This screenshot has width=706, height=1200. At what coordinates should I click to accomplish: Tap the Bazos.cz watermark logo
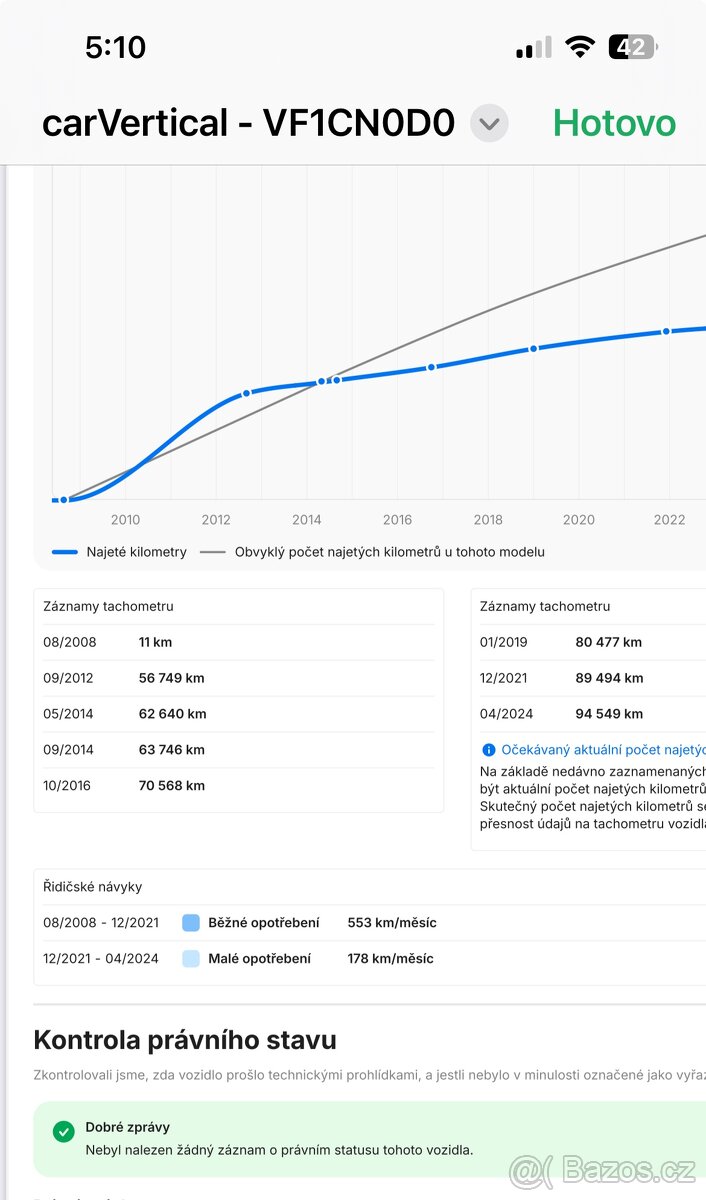pos(602,1169)
